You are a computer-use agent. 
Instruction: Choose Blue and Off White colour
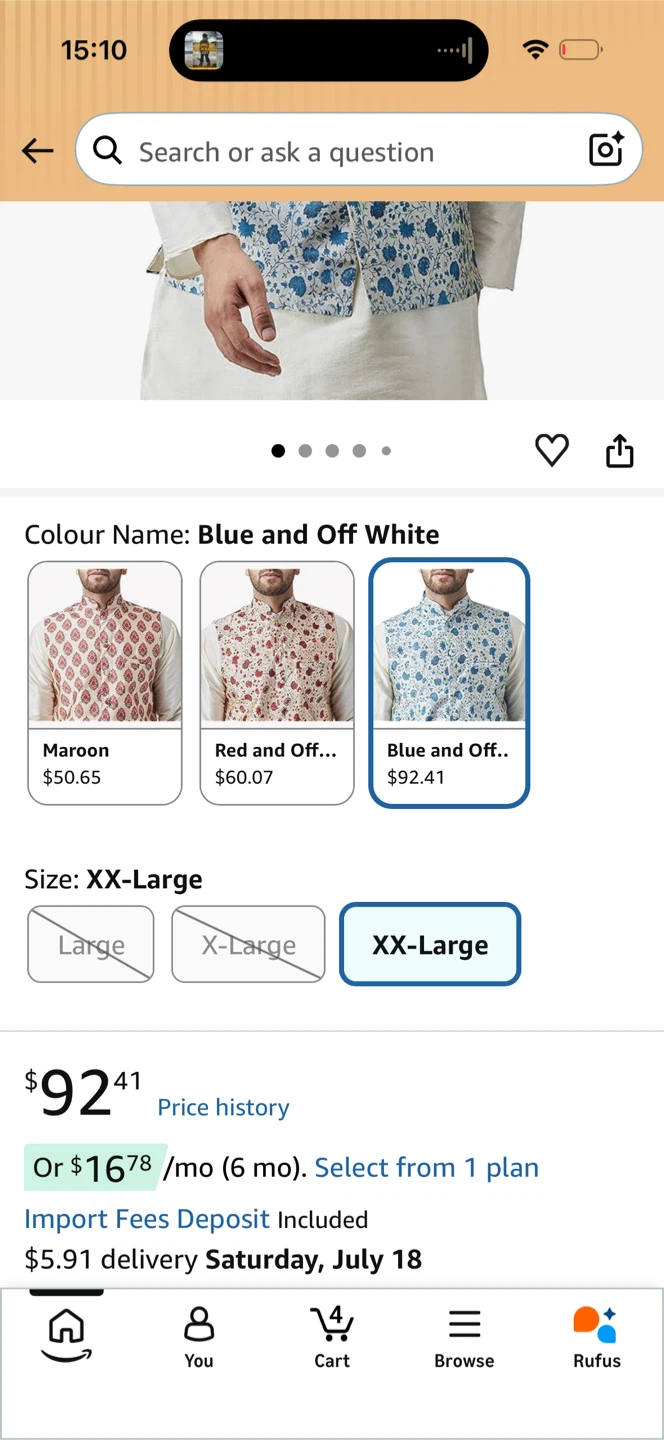pos(449,683)
